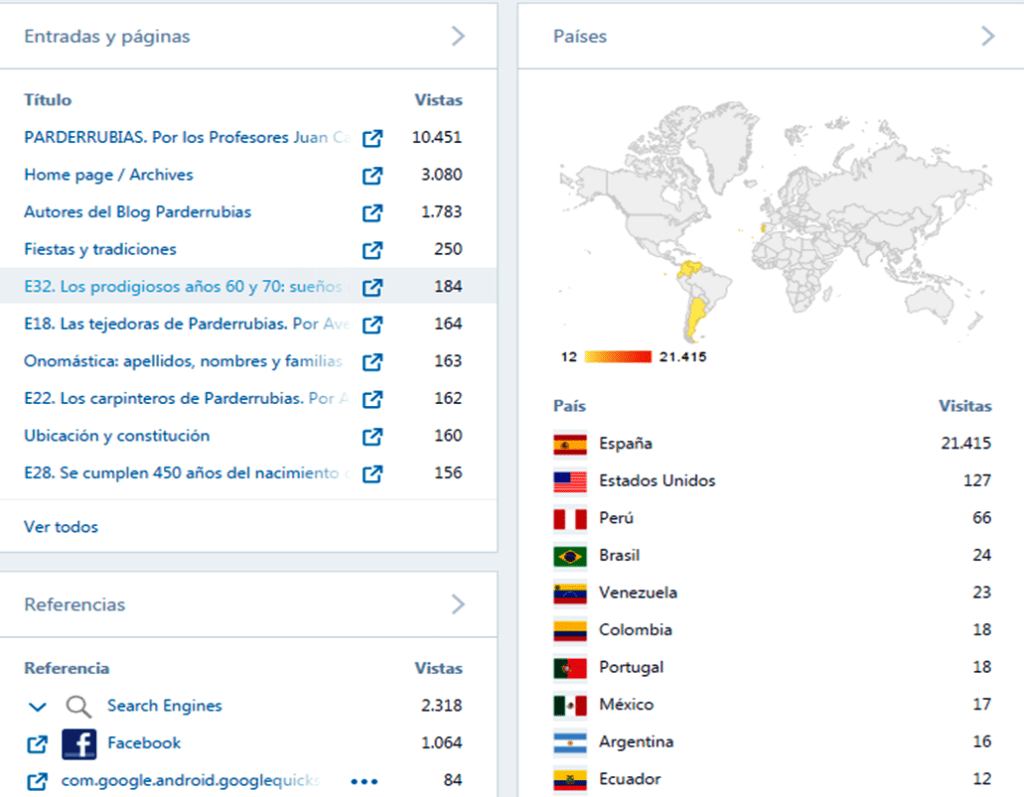Click the Brasil flag icon
Screen dimensions: 1024x797
pos(570,556)
